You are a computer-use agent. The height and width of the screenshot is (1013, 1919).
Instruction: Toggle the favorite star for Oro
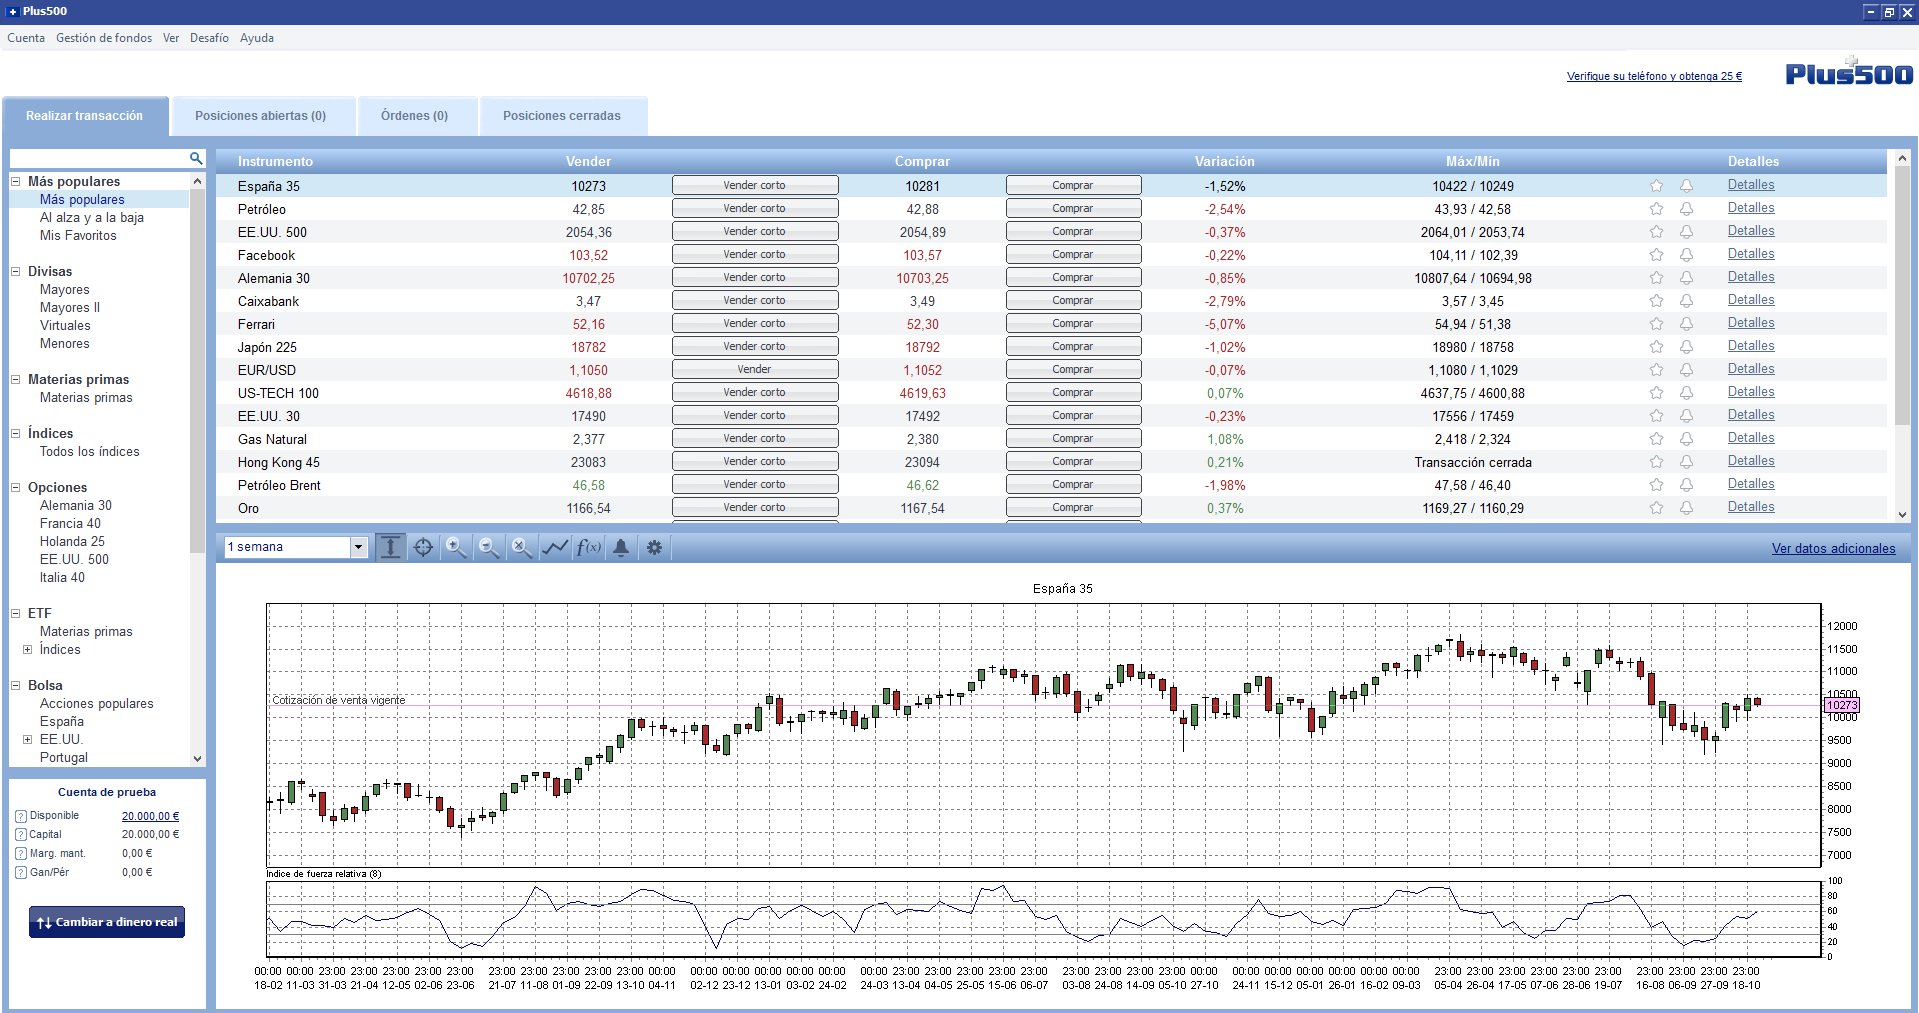click(1656, 508)
